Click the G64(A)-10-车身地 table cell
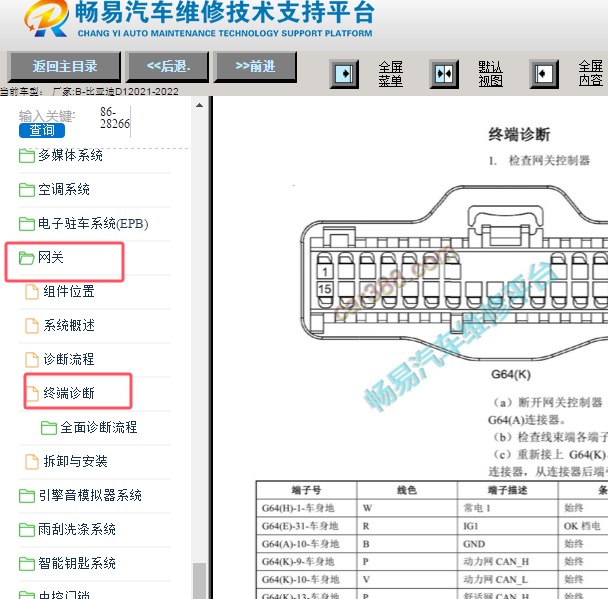608x599 pixels. [x=306, y=544]
